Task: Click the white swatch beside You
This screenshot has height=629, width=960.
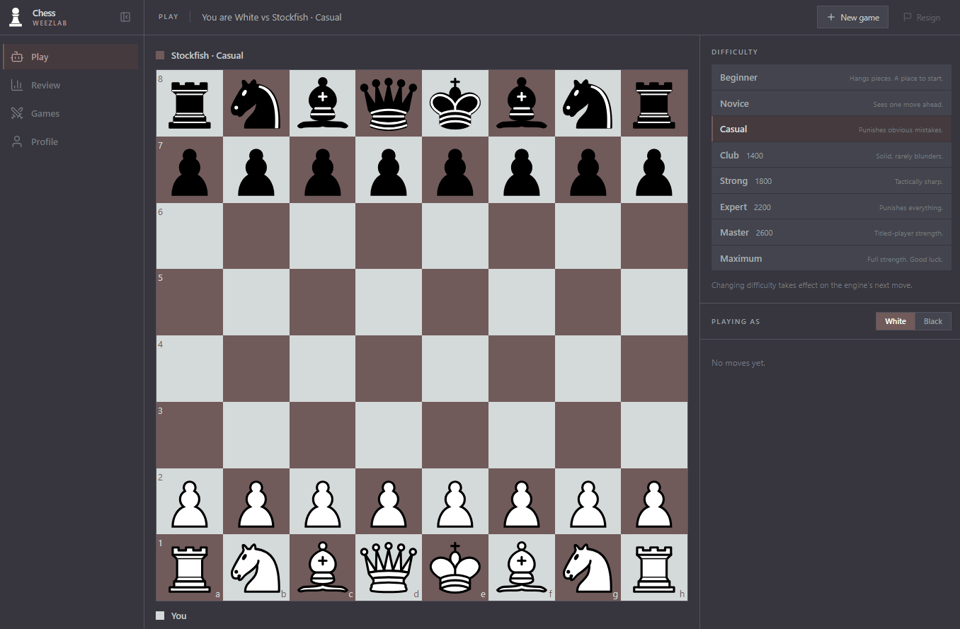Action: 160,616
